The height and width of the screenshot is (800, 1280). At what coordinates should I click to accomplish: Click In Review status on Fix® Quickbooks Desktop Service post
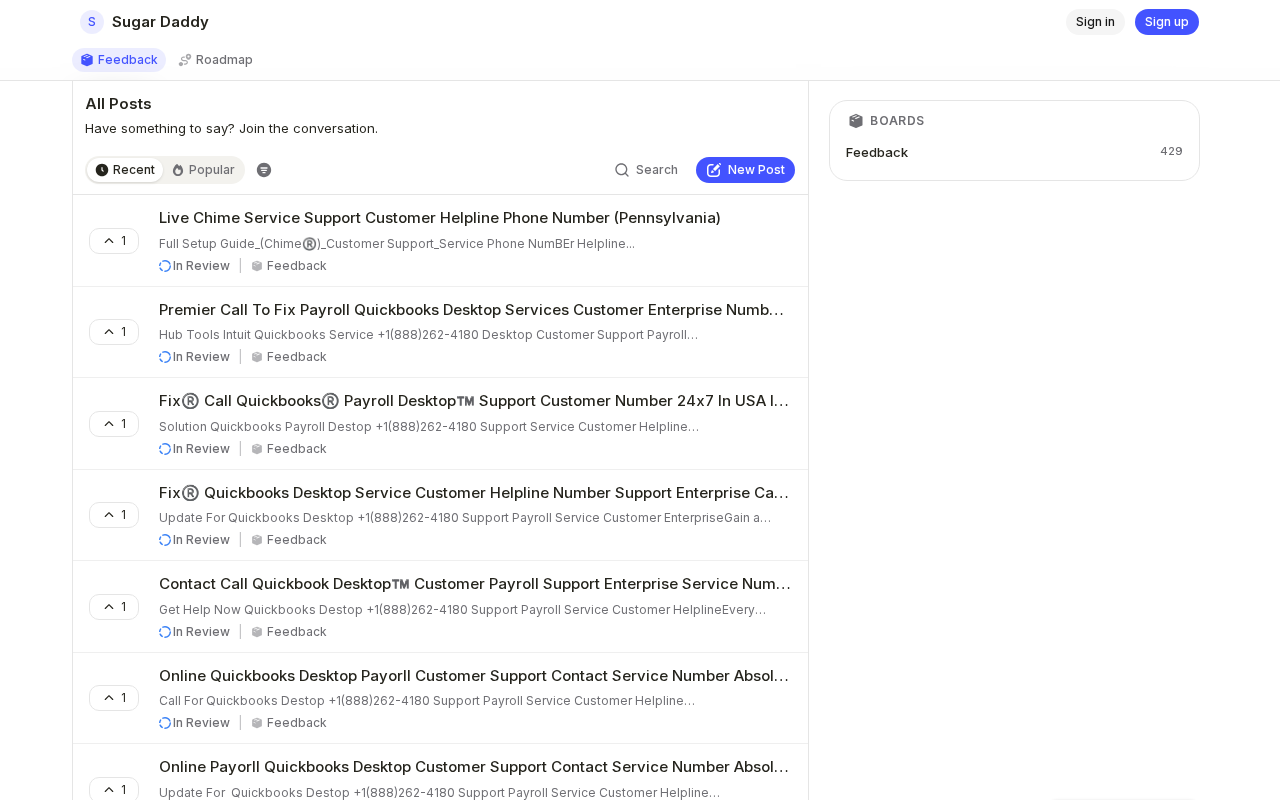(x=194, y=540)
